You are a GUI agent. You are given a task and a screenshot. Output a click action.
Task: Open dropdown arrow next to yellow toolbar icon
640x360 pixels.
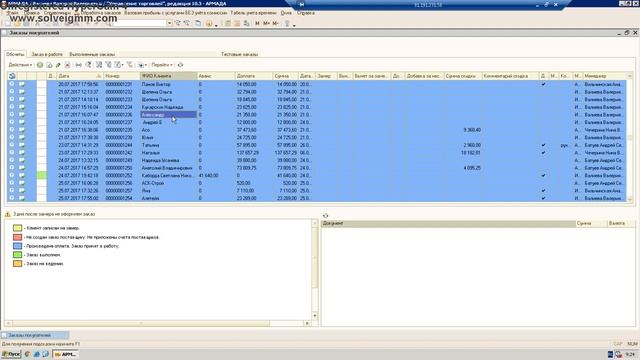[216, 25]
